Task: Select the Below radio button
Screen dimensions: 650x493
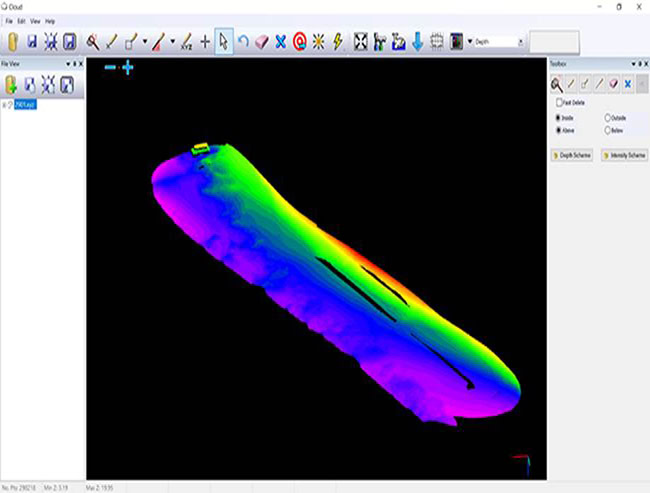Action: [608, 130]
